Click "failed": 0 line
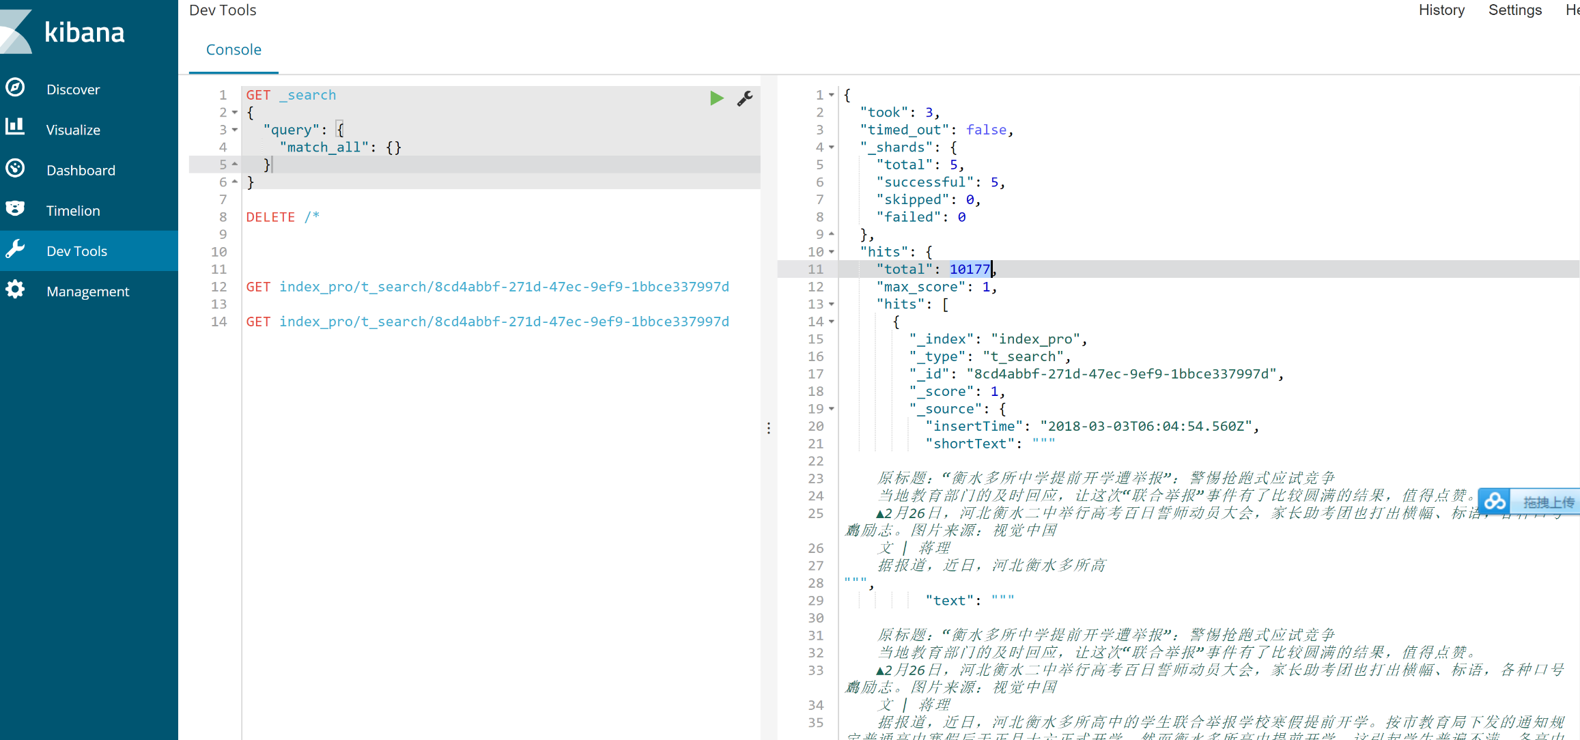Screen dimensions: 1580x740 (x=921, y=217)
